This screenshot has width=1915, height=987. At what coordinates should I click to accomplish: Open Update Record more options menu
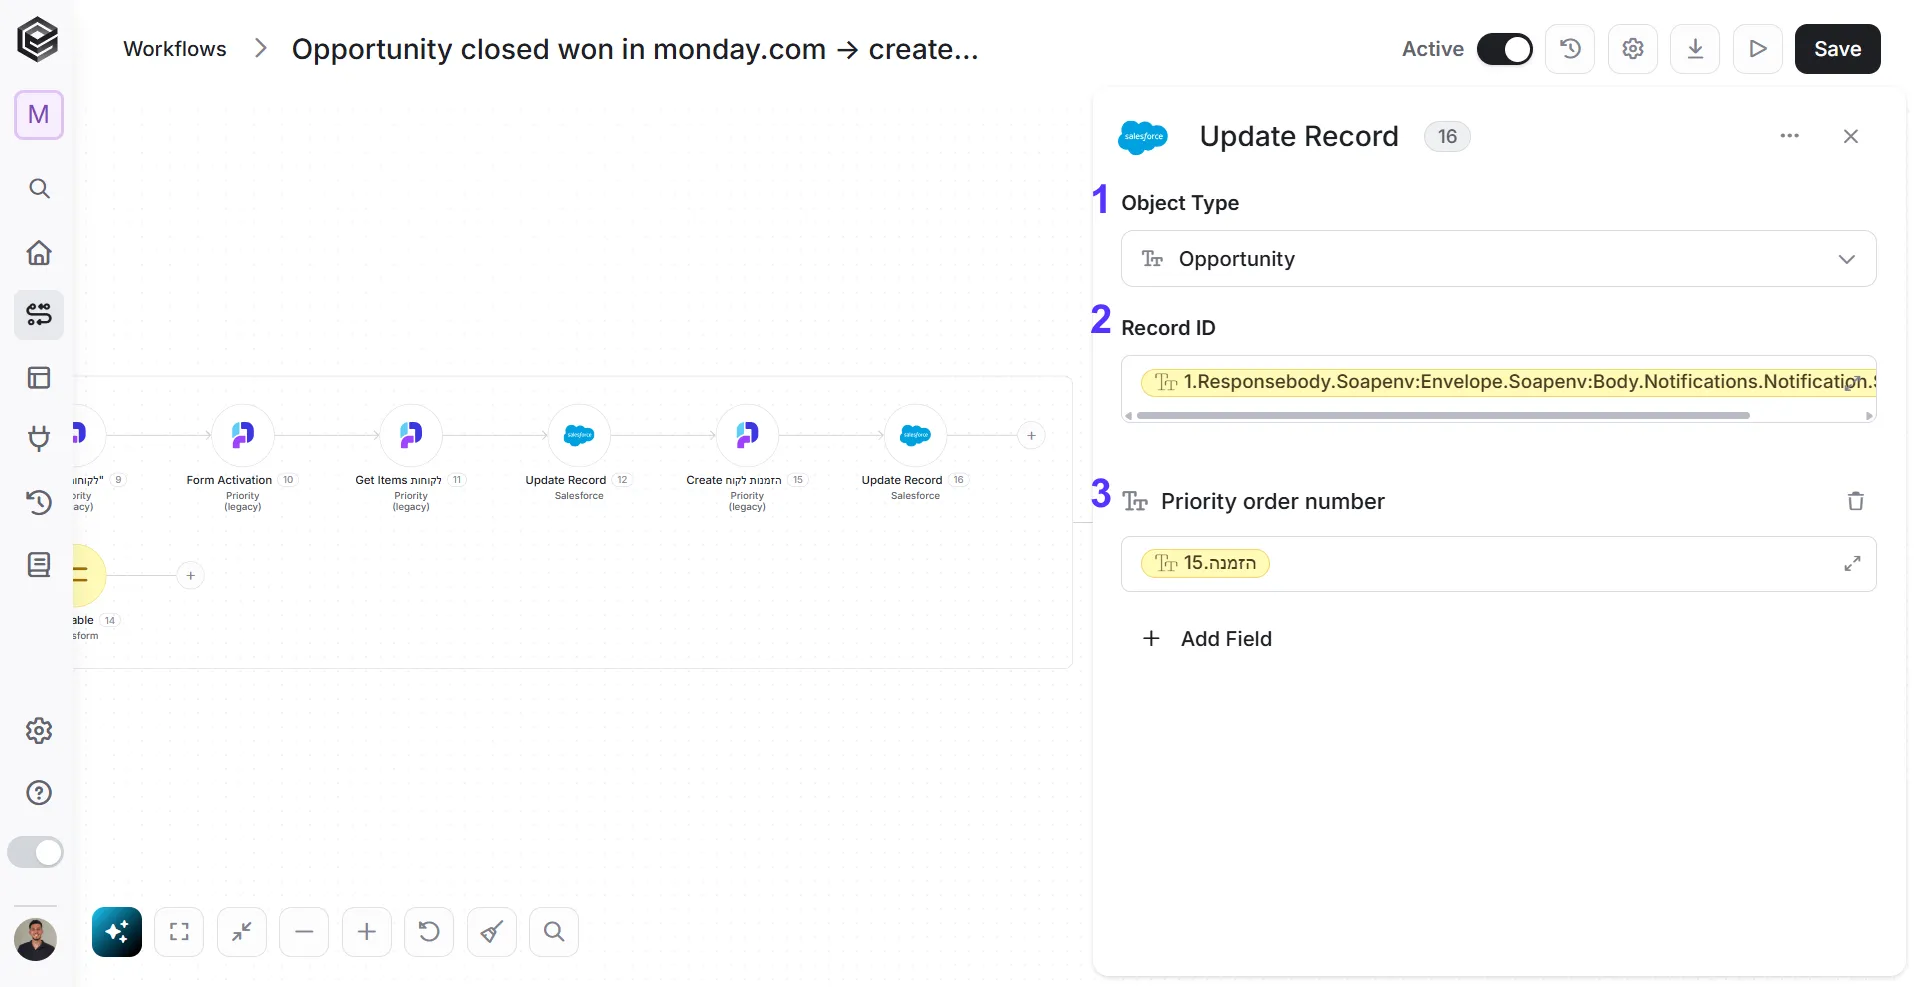tap(1790, 136)
